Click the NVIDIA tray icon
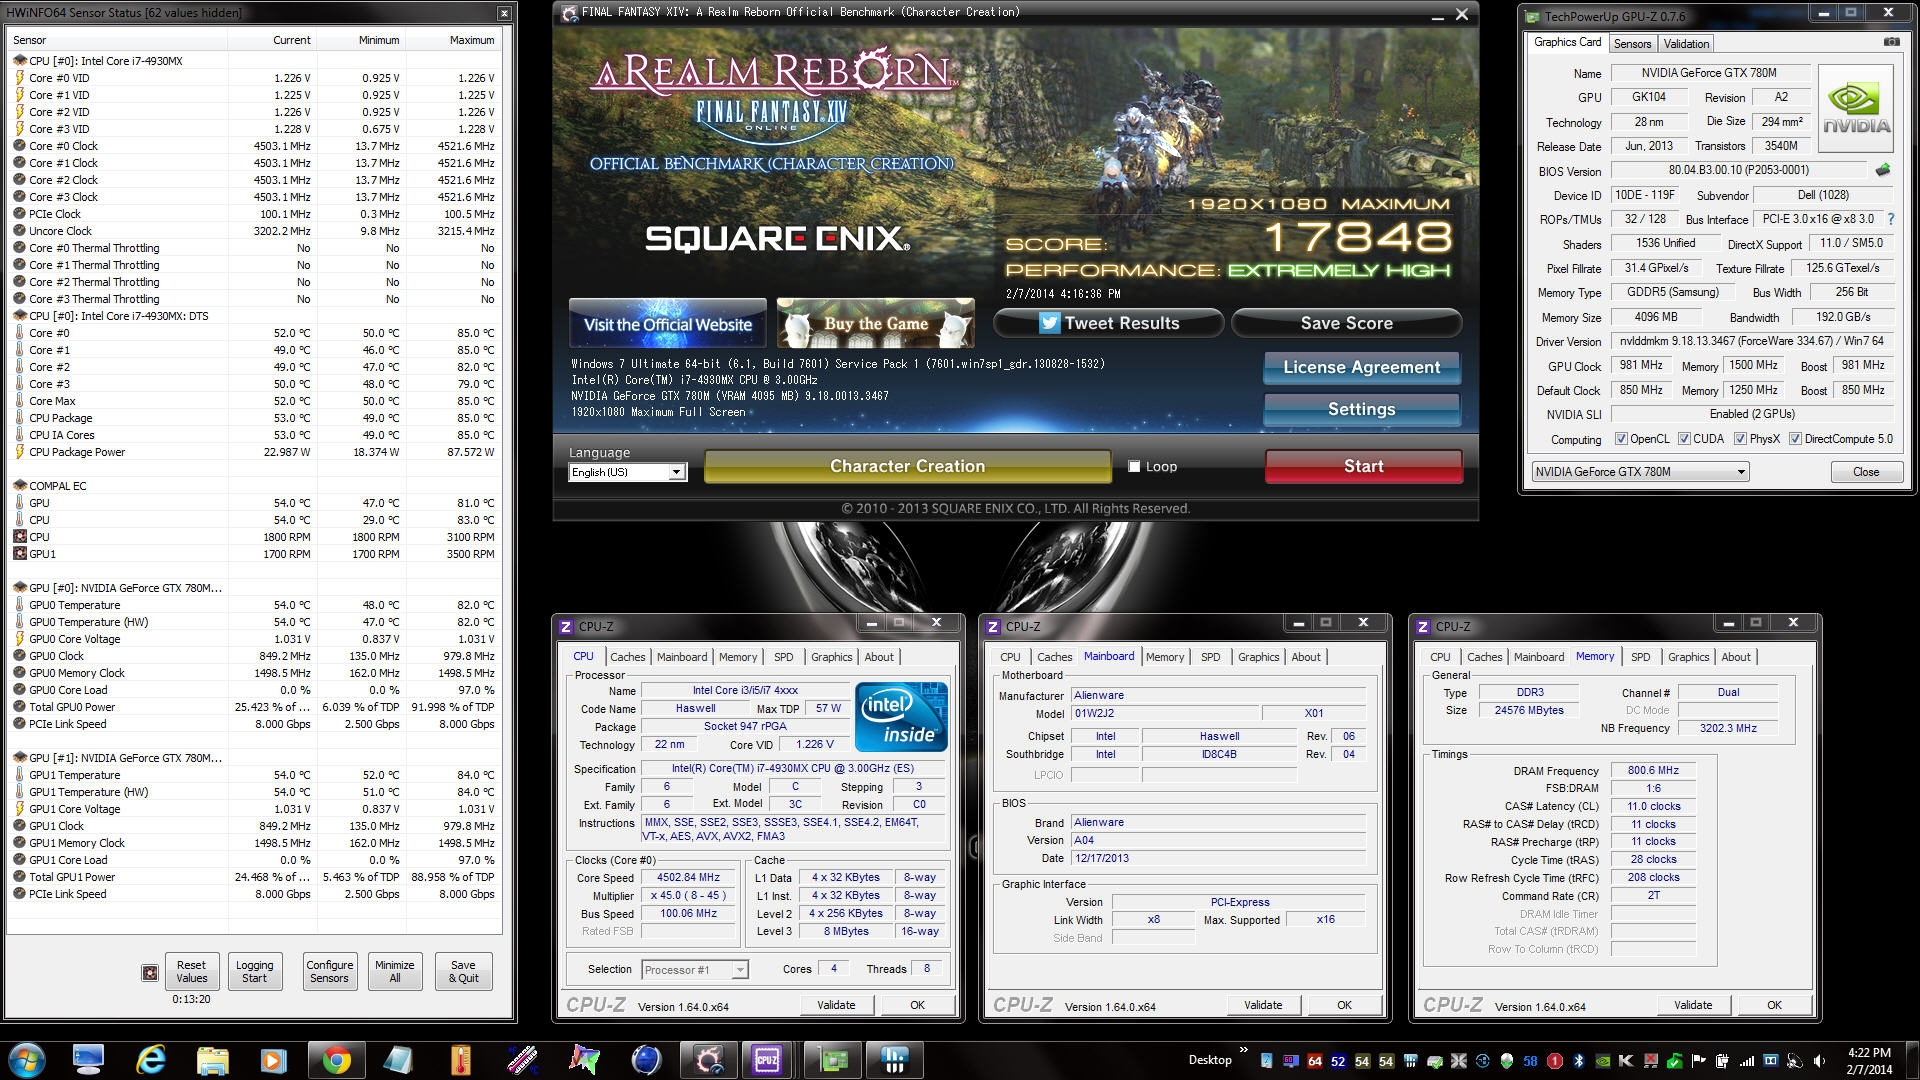 (x=1603, y=1061)
